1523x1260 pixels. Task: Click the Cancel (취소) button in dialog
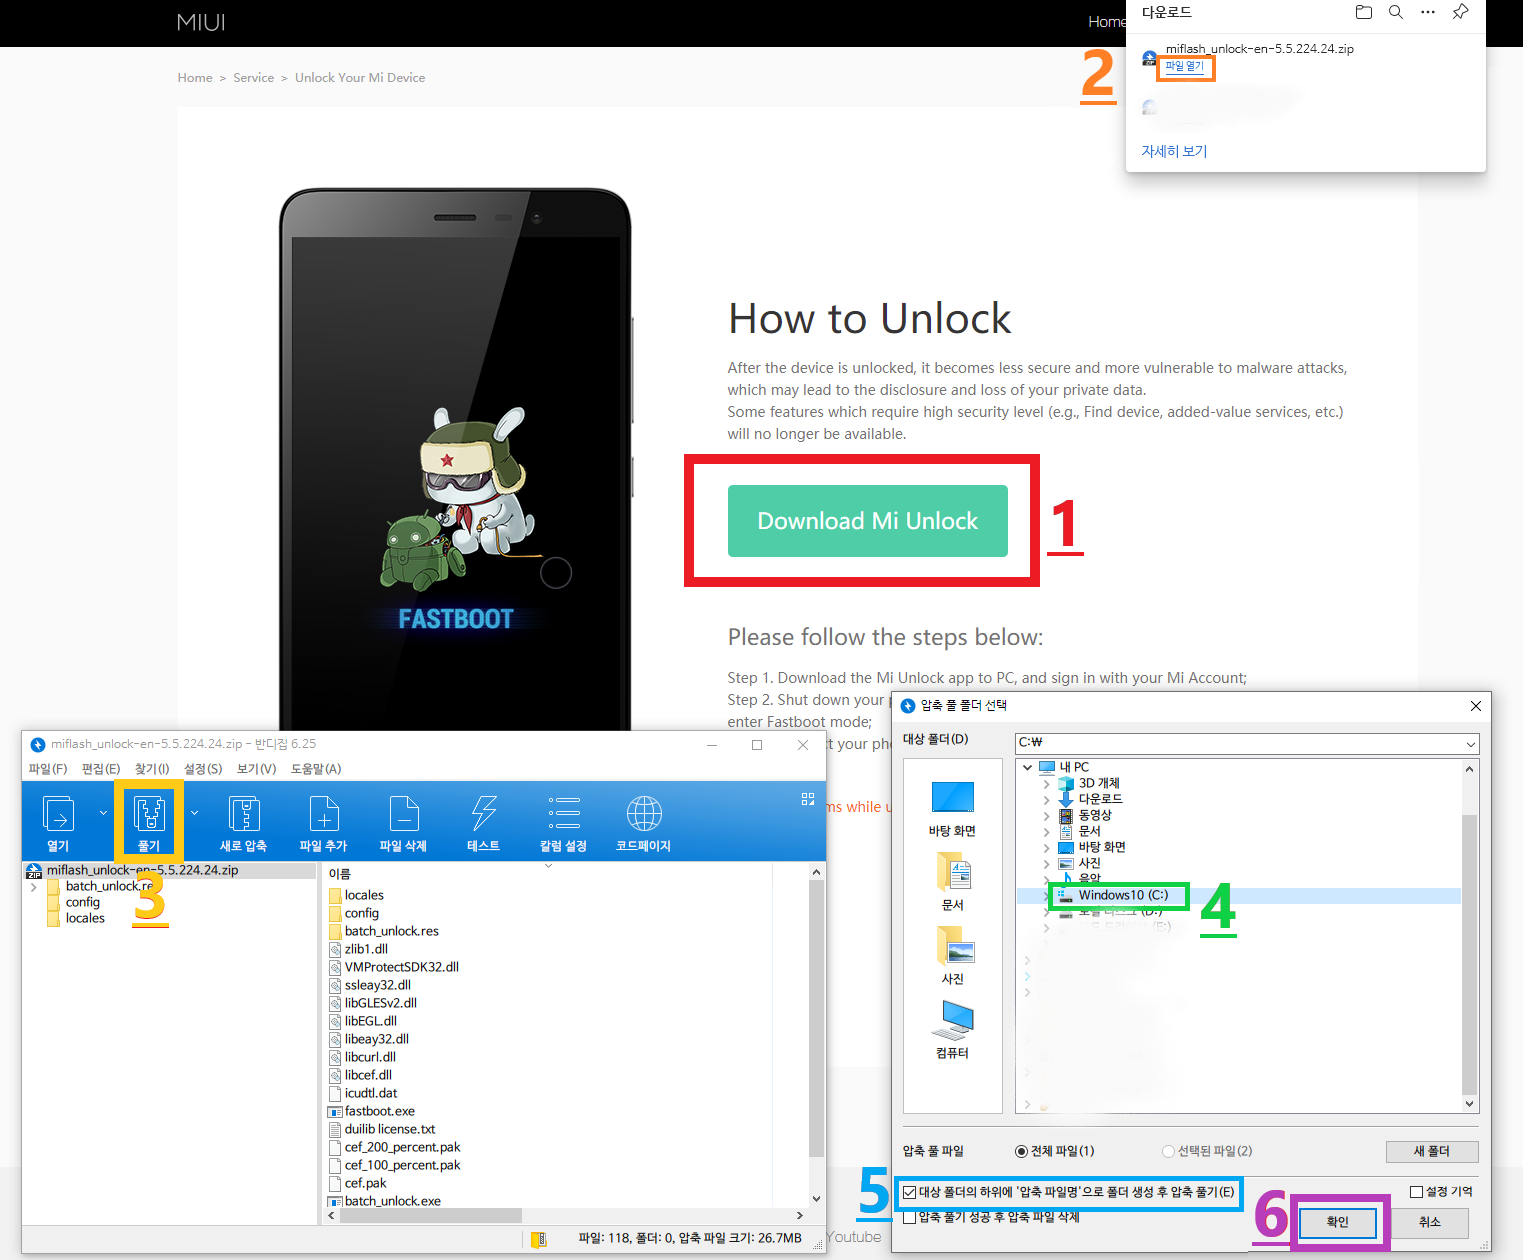[1430, 1222]
